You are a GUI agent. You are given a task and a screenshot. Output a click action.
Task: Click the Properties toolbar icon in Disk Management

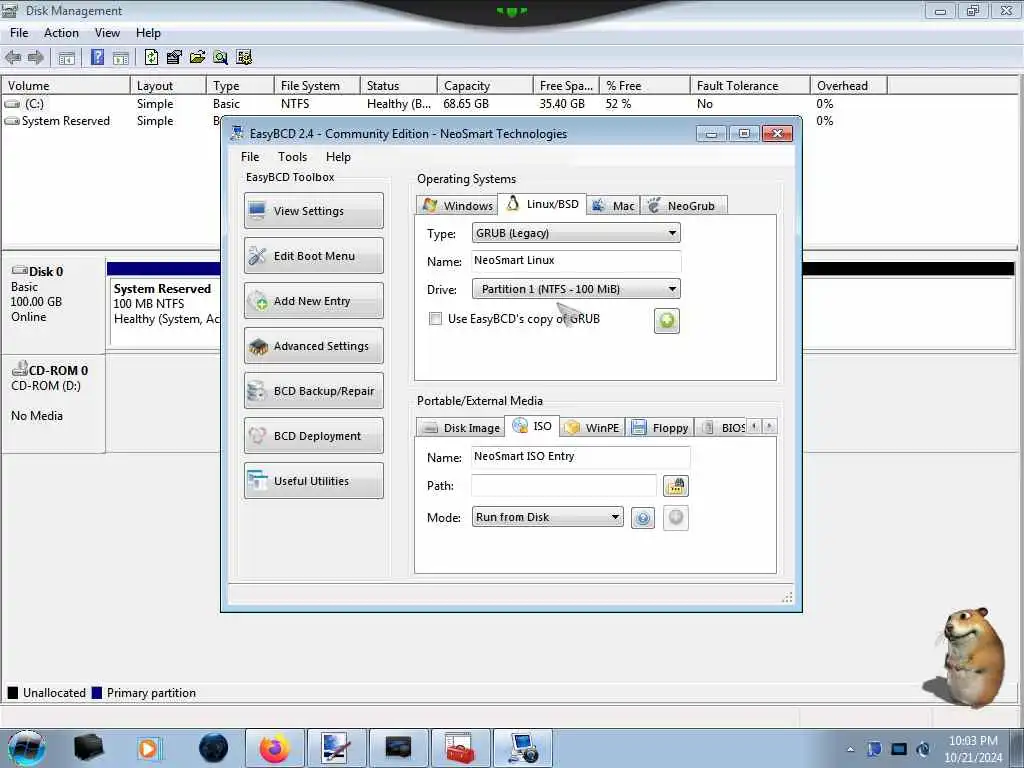click(174, 57)
